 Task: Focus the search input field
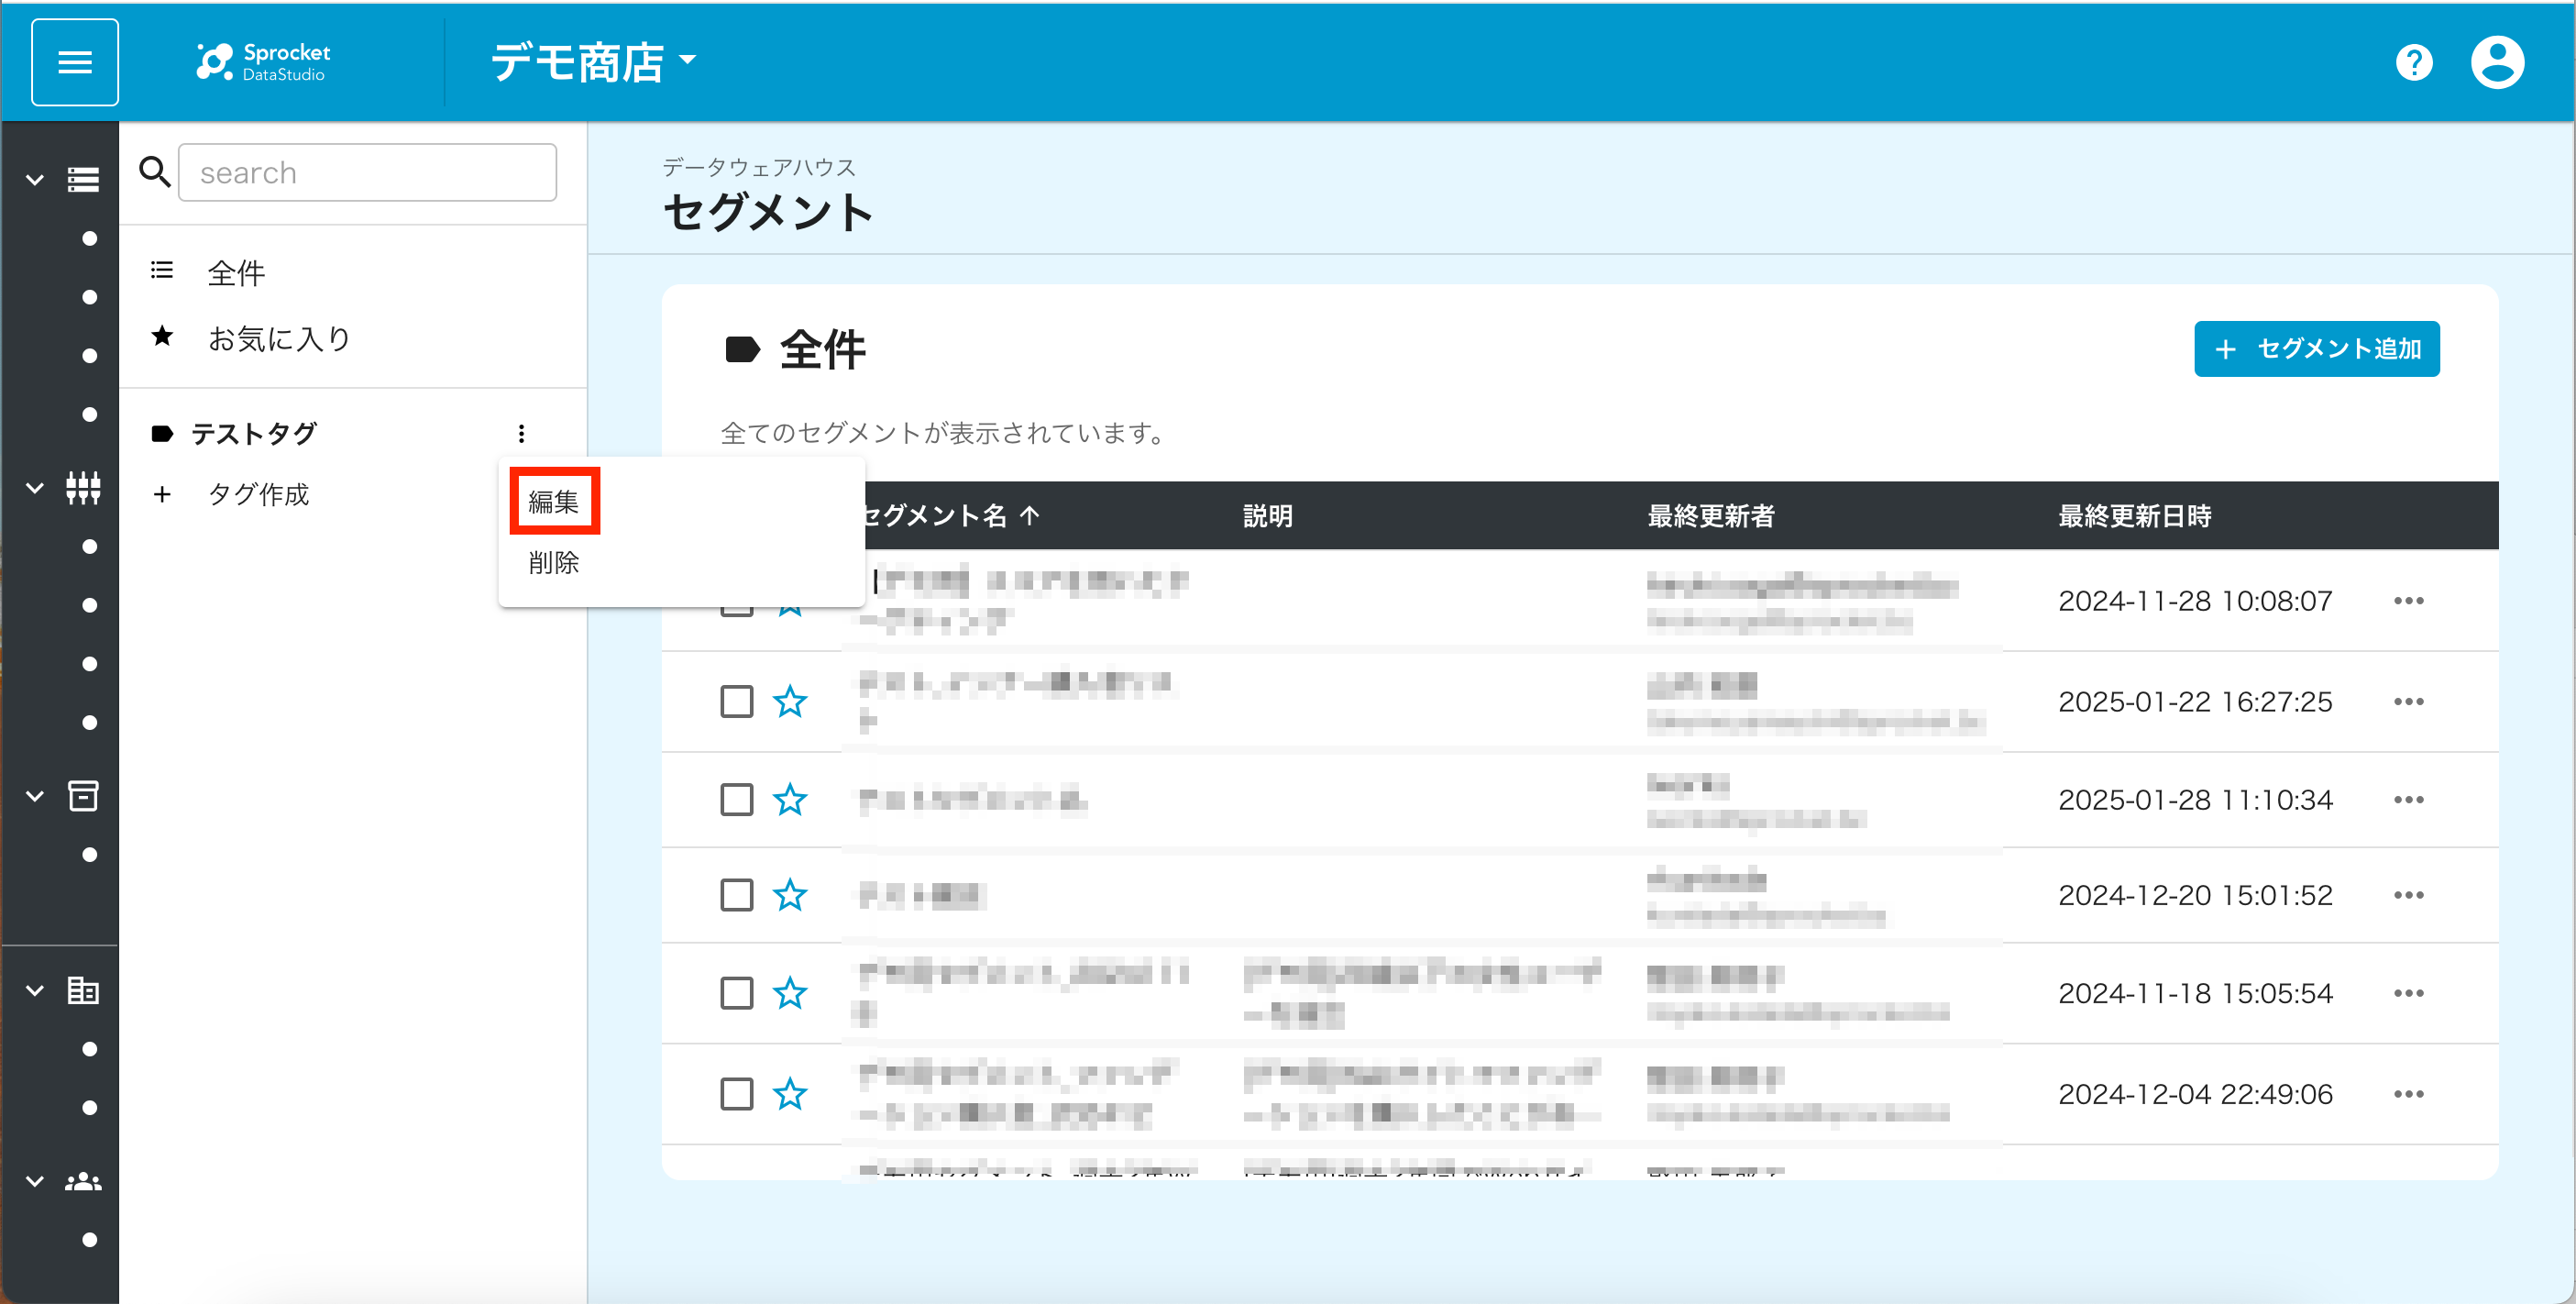[x=367, y=172]
